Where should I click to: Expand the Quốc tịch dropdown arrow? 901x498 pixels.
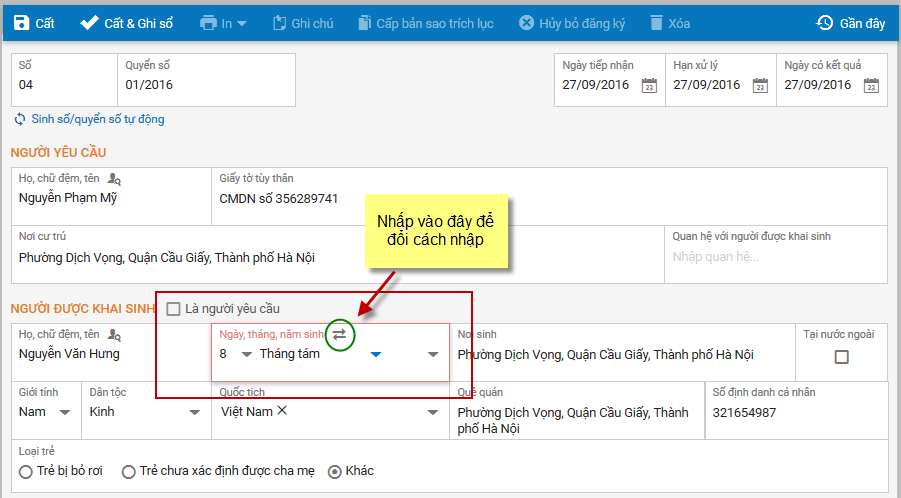433,412
